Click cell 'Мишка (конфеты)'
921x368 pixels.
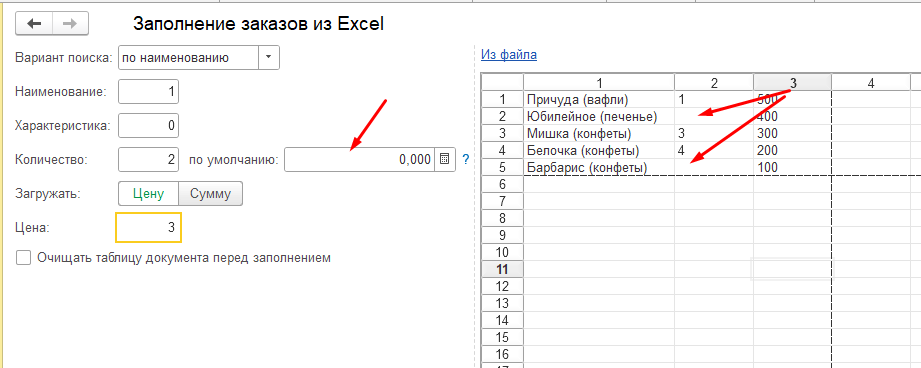coord(599,133)
